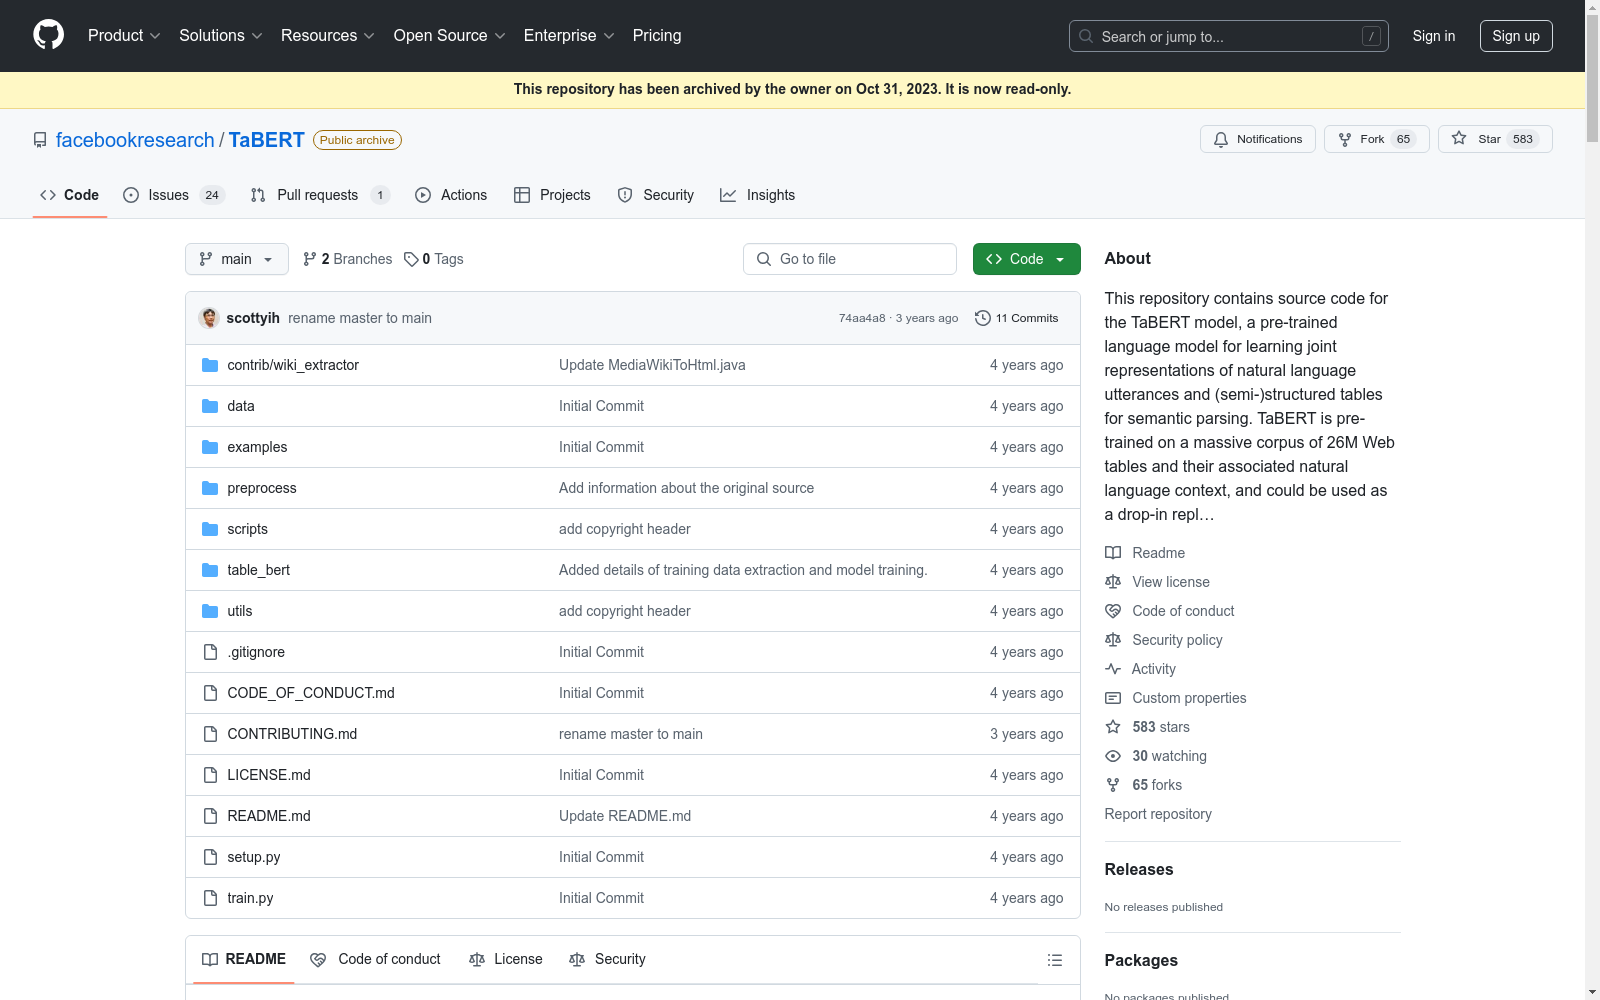Viewport: 1600px width, 1000px height.
Task: Open the Issues tab
Action: [x=174, y=195]
